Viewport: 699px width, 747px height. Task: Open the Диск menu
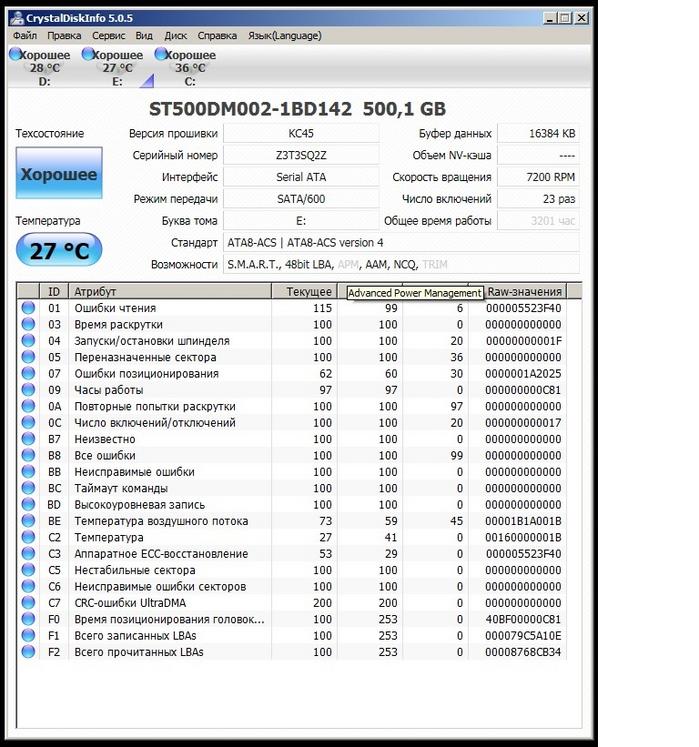tap(175, 36)
